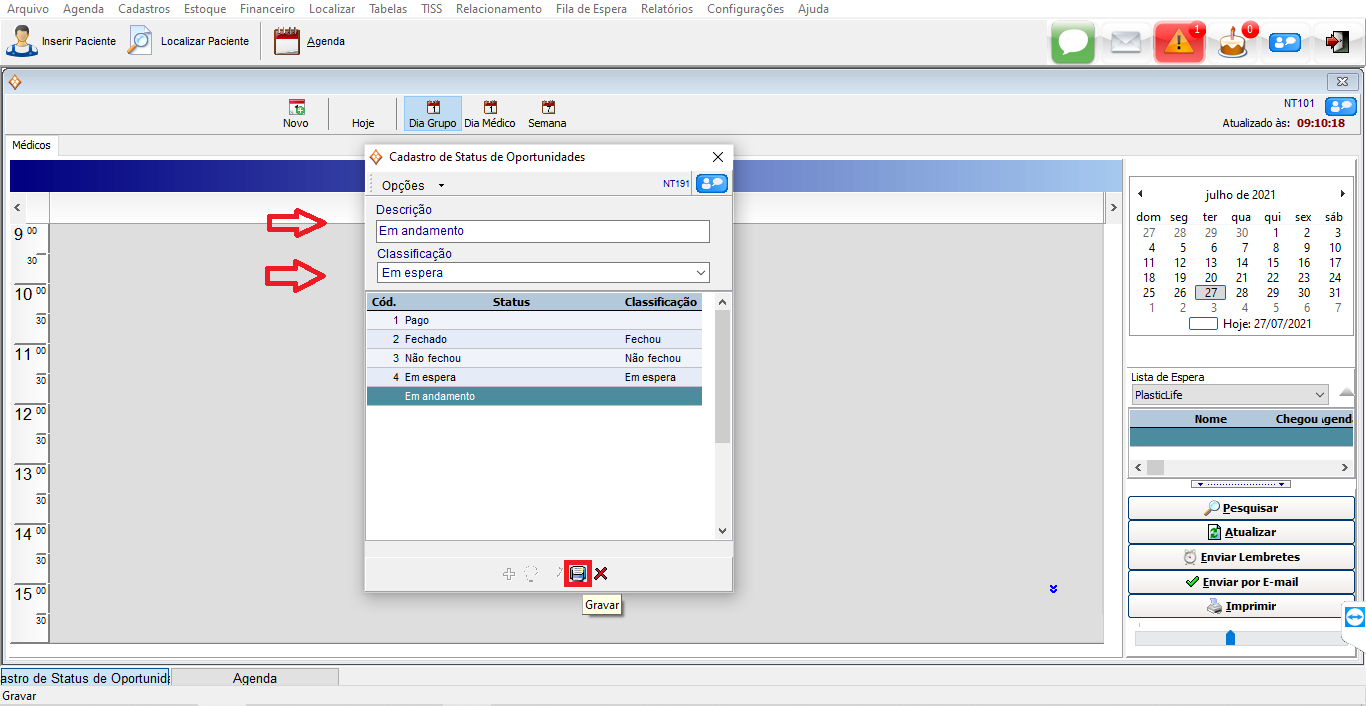Click the Gravar save icon
Screen dimensions: 1366x706
point(578,573)
